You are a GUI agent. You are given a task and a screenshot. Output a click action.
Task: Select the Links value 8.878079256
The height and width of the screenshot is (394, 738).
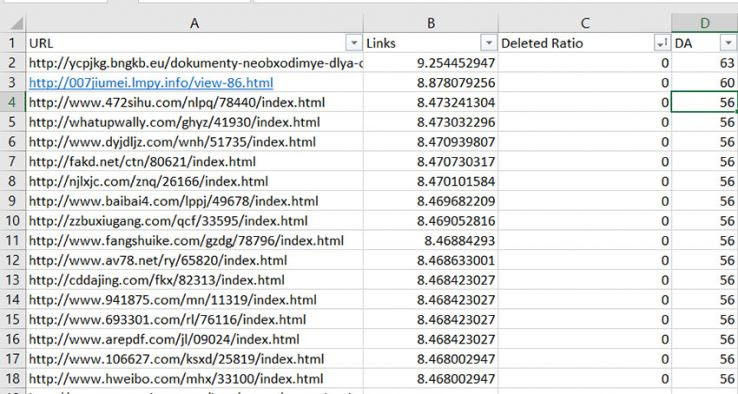coord(431,83)
